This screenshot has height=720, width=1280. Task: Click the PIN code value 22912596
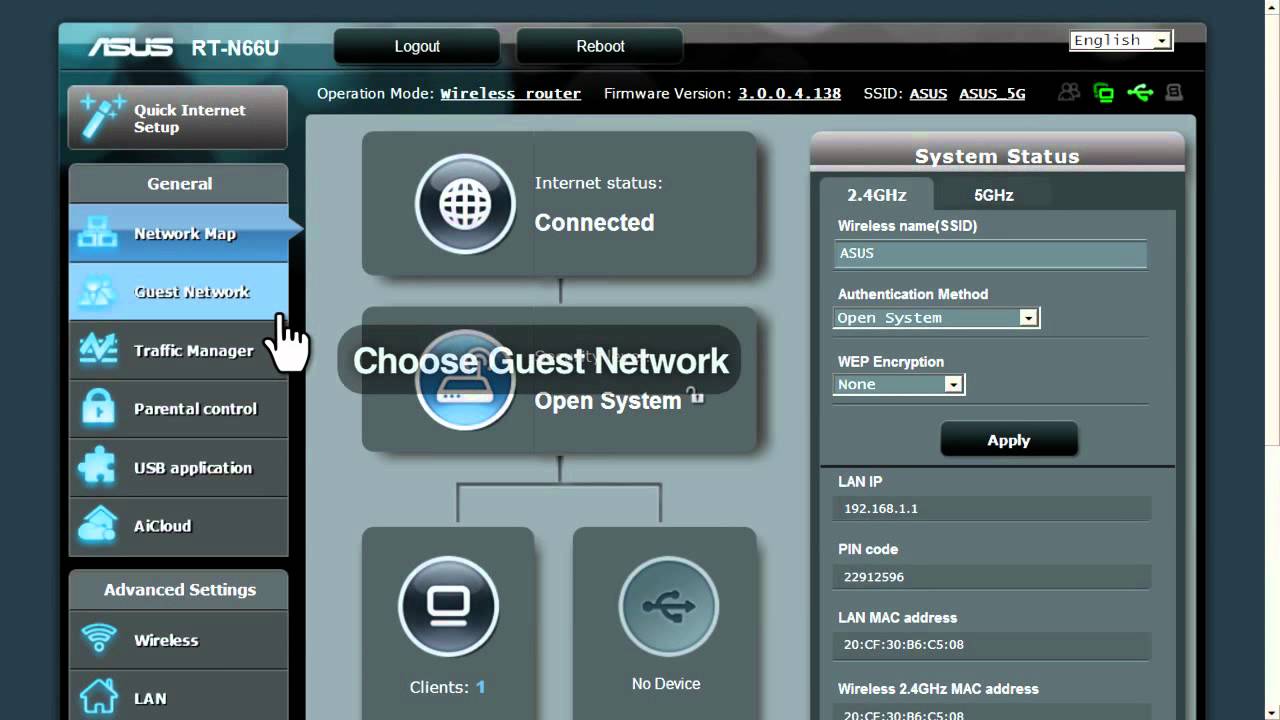(874, 577)
